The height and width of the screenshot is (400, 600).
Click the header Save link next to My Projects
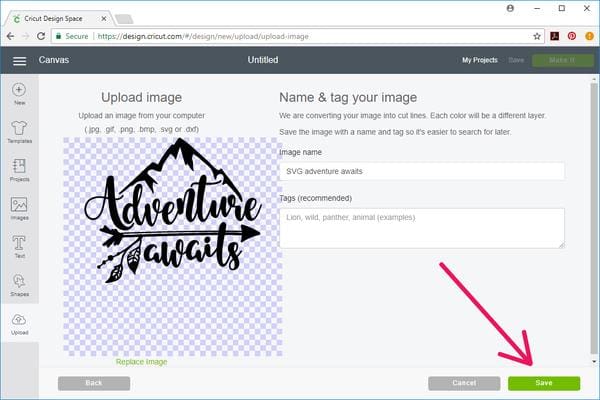516,60
